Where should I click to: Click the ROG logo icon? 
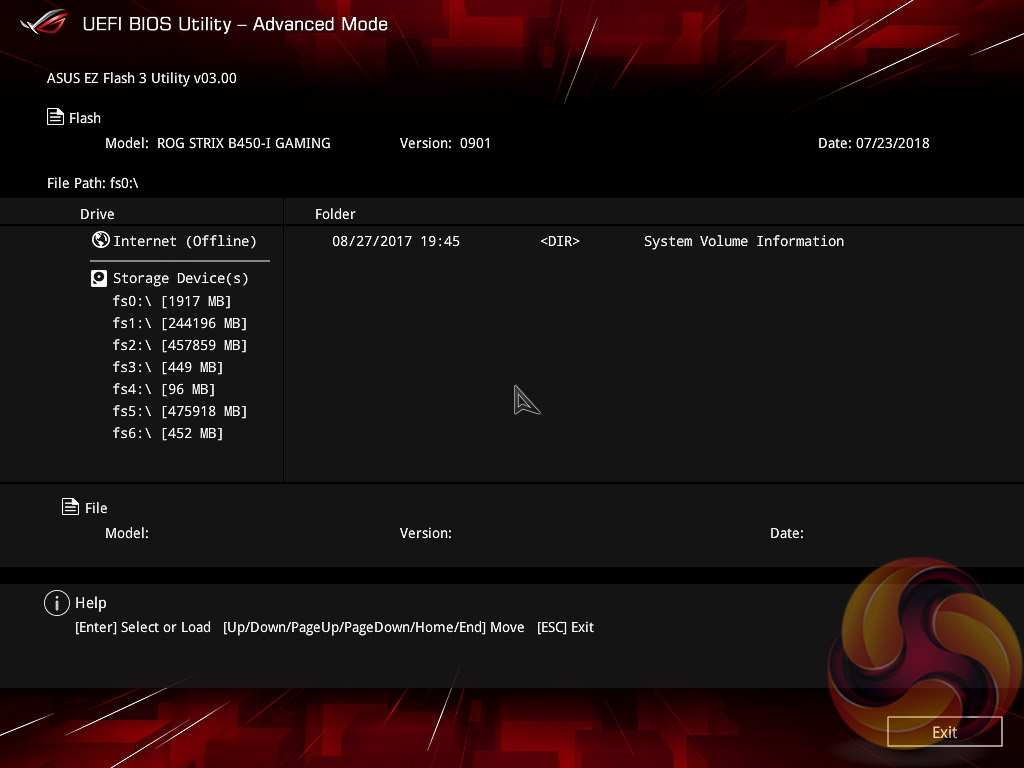pyautogui.click(x=43, y=22)
